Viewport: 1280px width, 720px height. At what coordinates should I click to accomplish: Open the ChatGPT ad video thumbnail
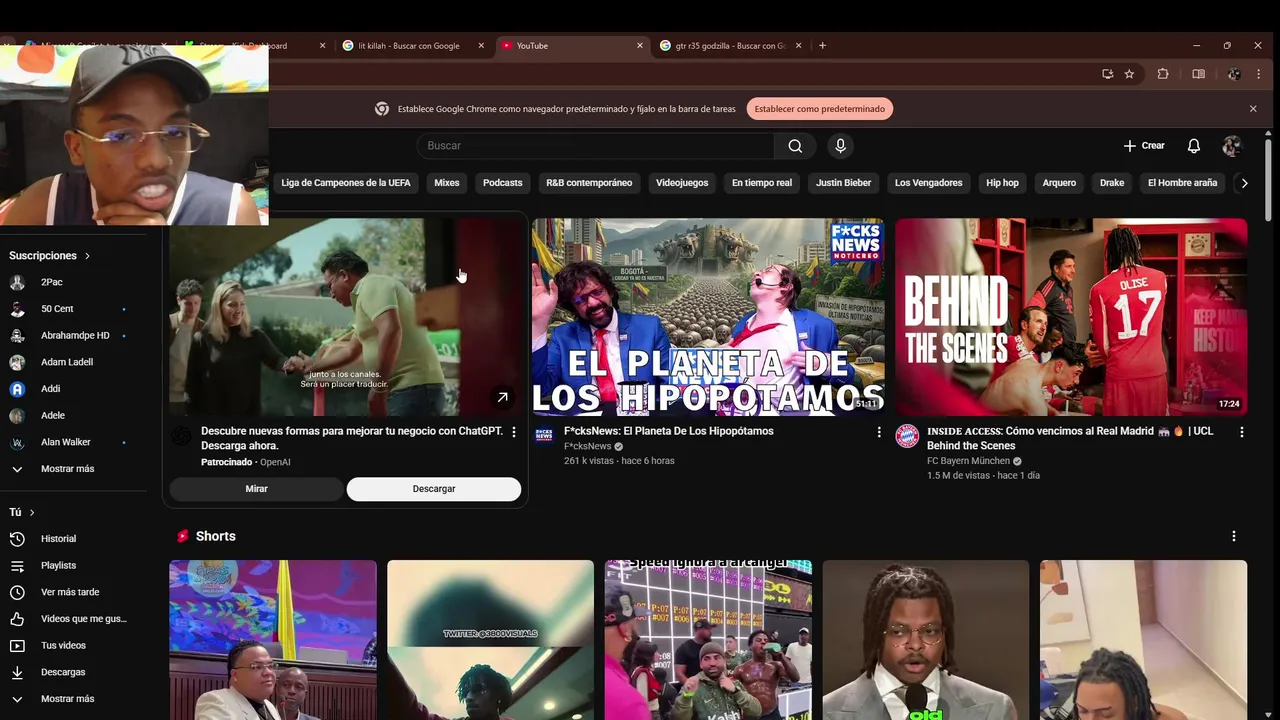click(347, 317)
